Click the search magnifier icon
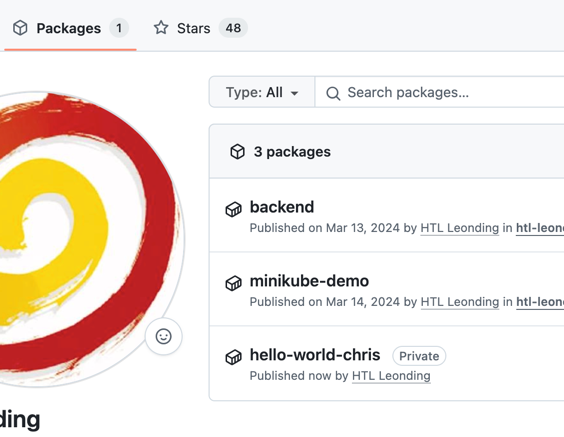 coord(333,93)
